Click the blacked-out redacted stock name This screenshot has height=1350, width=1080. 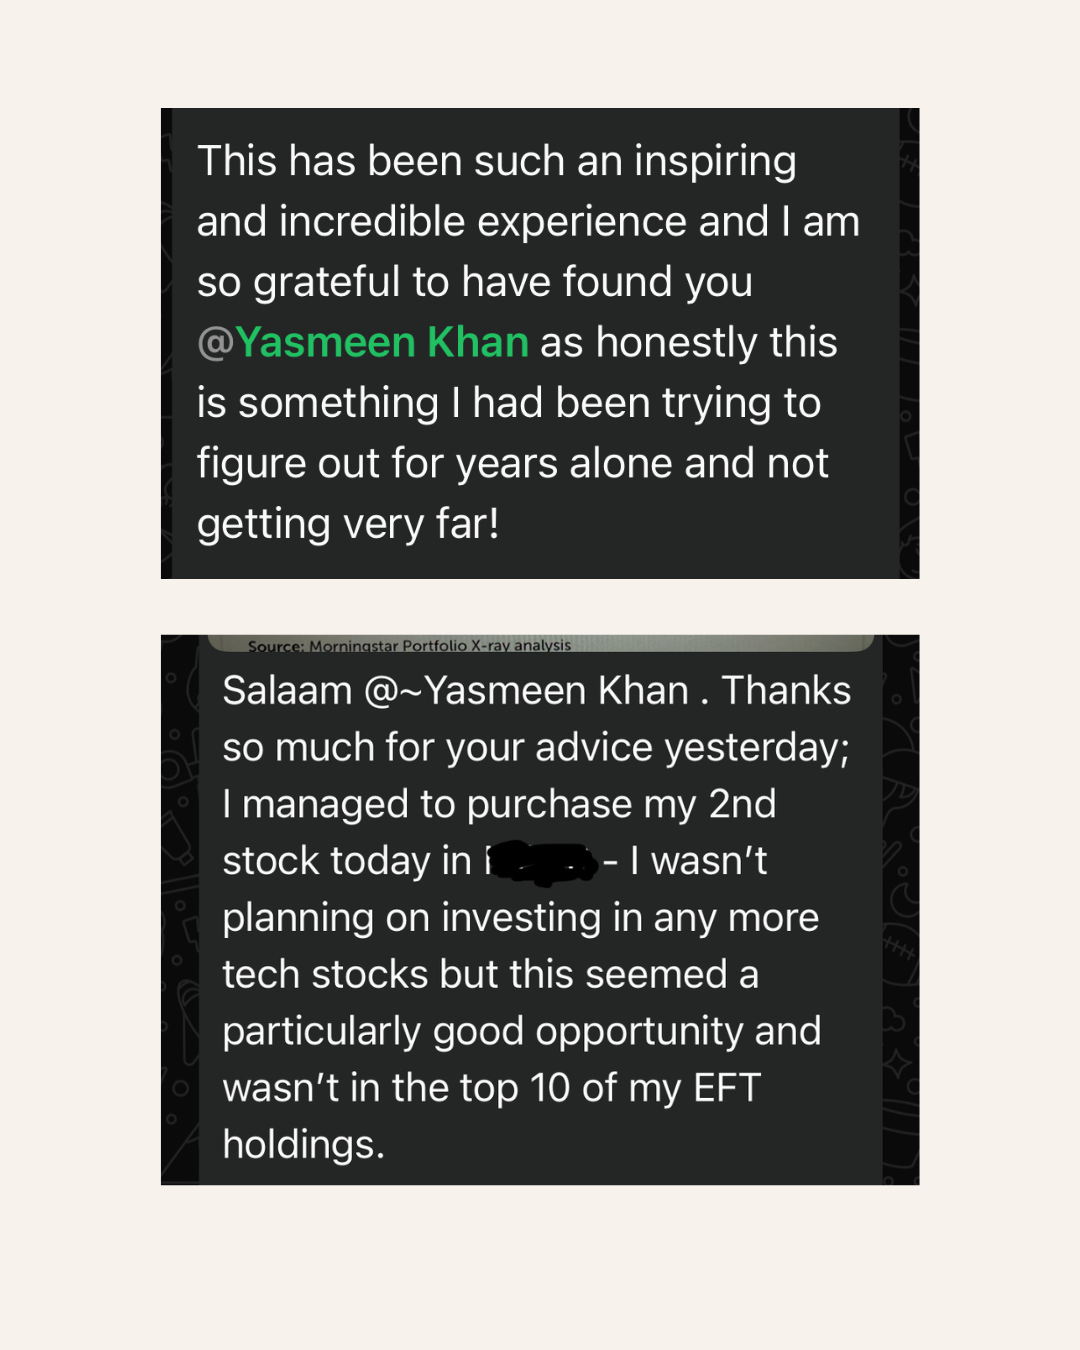pyautogui.click(x=542, y=862)
